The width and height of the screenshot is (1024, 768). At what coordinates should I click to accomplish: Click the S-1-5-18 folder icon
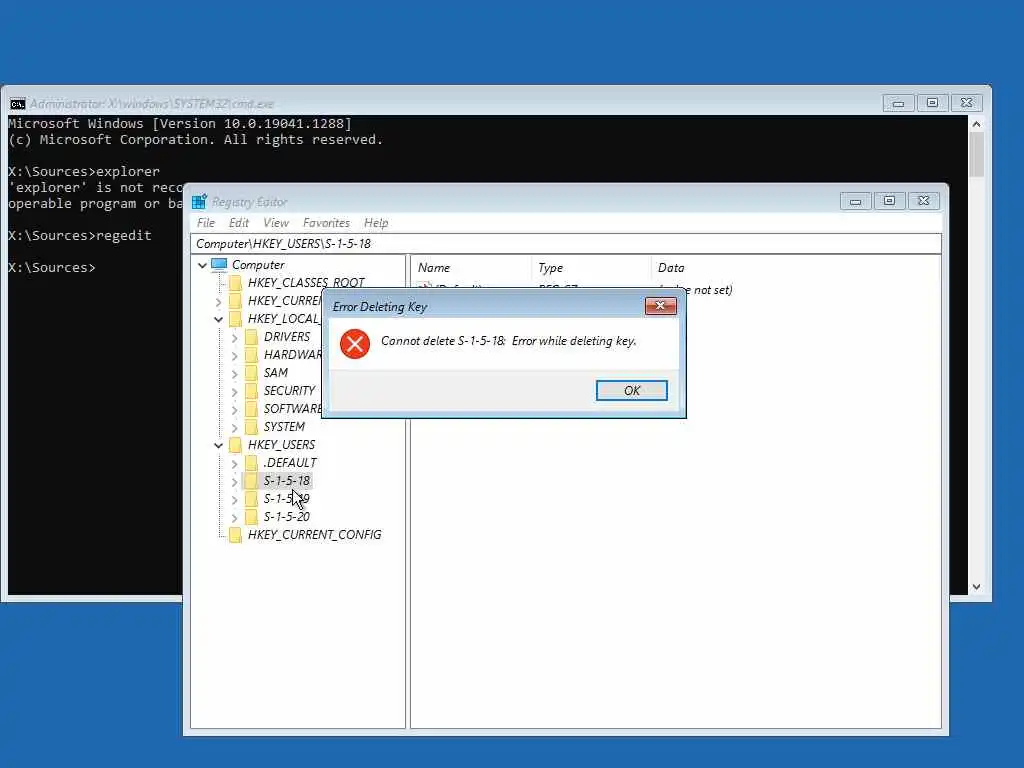pyautogui.click(x=251, y=481)
